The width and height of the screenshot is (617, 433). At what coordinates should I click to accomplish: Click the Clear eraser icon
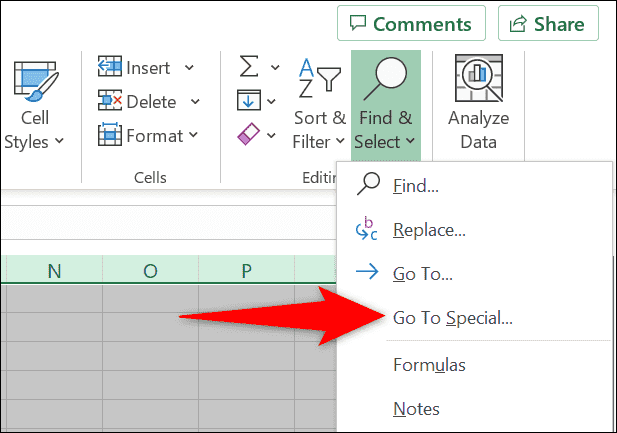pos(248,133)
